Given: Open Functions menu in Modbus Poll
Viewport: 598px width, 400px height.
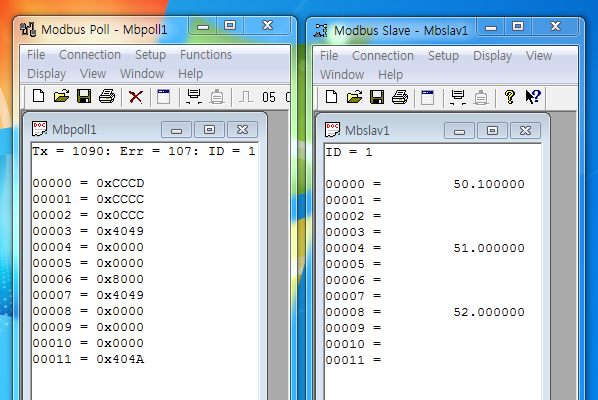Looking at the screenshot, I should 206,55.
